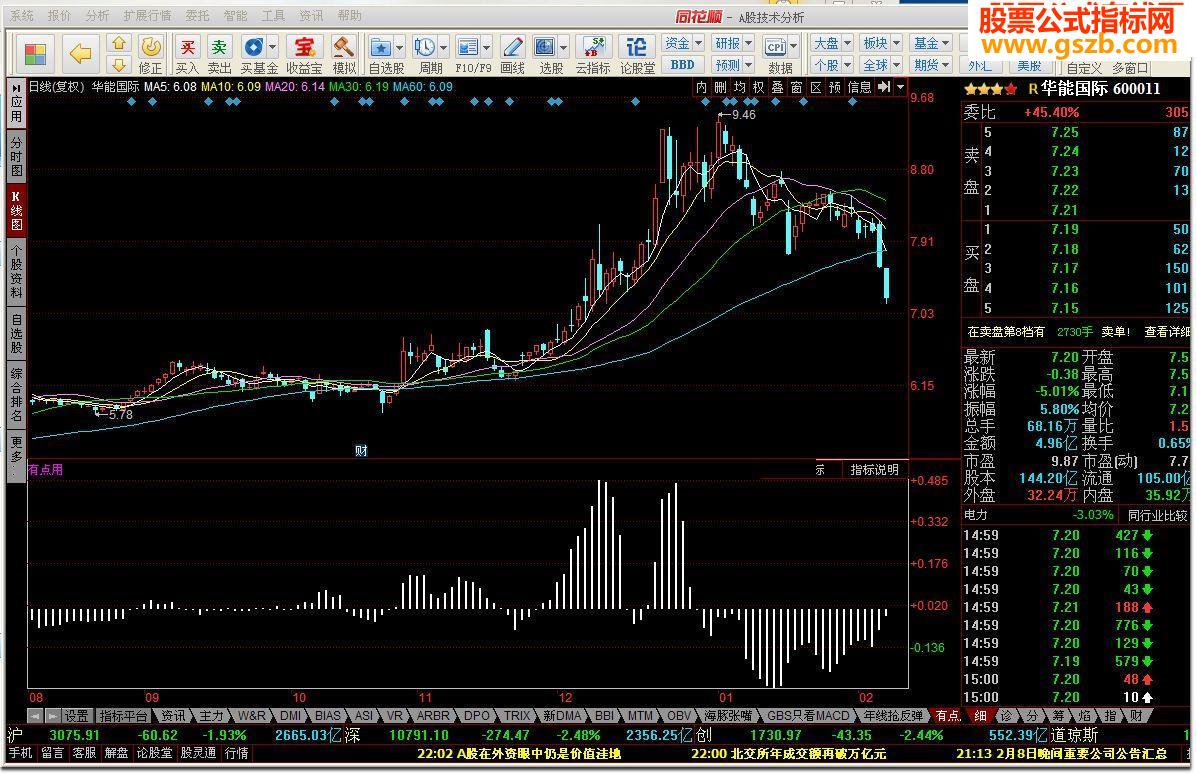The height and width of the screenshot is (774, 1196).
Task: Open the 论股堂 forum icon
Action: tap(637, 47)
